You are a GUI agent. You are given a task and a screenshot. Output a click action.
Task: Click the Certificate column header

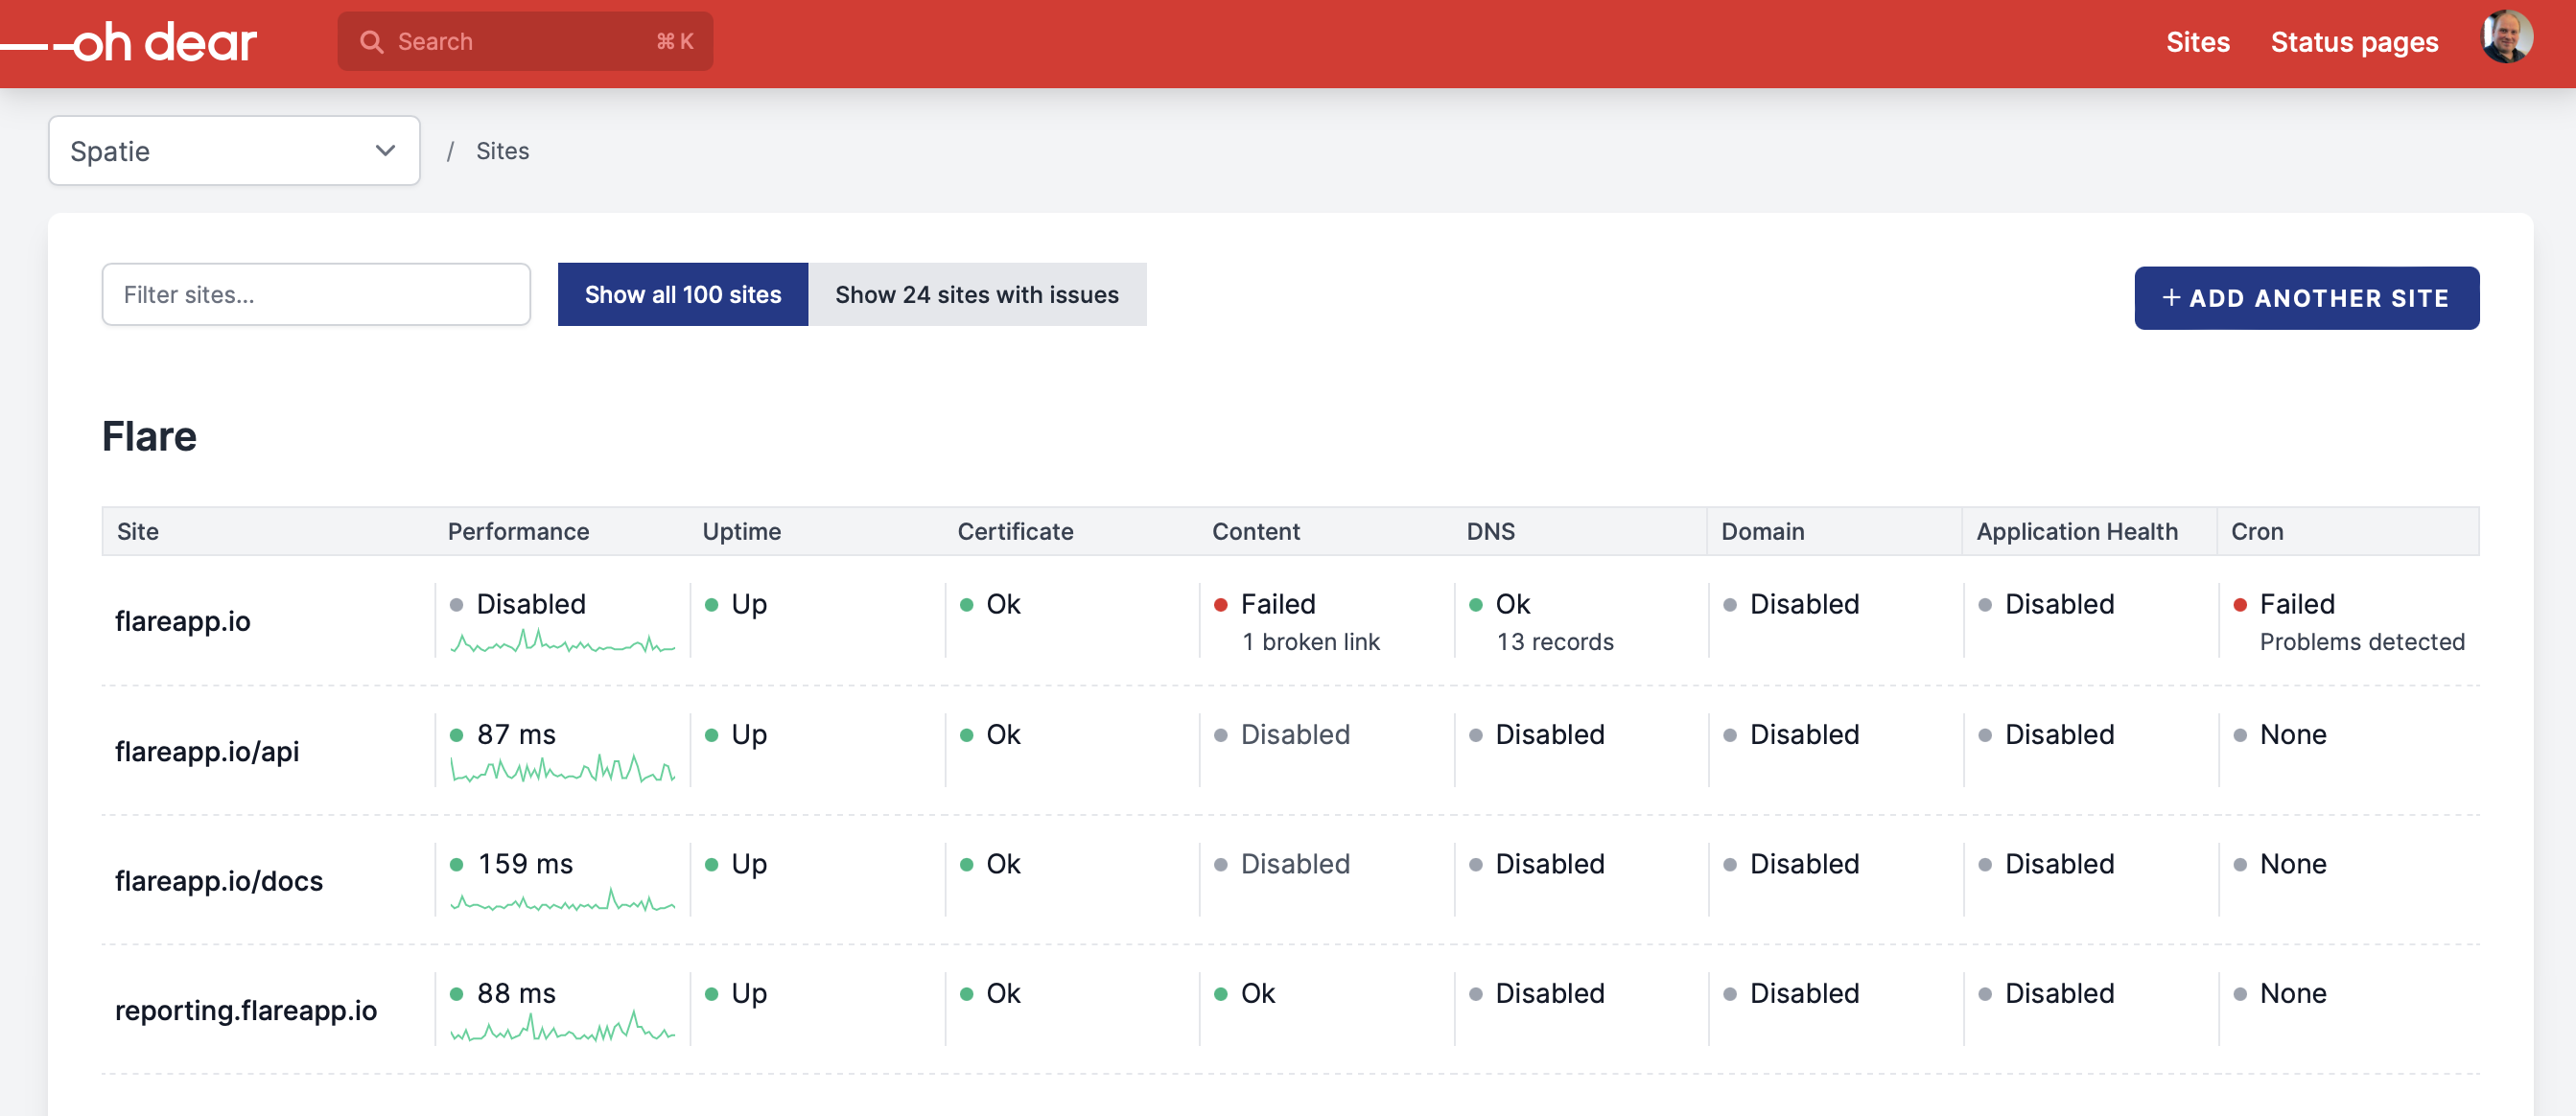coord(1015,531)
